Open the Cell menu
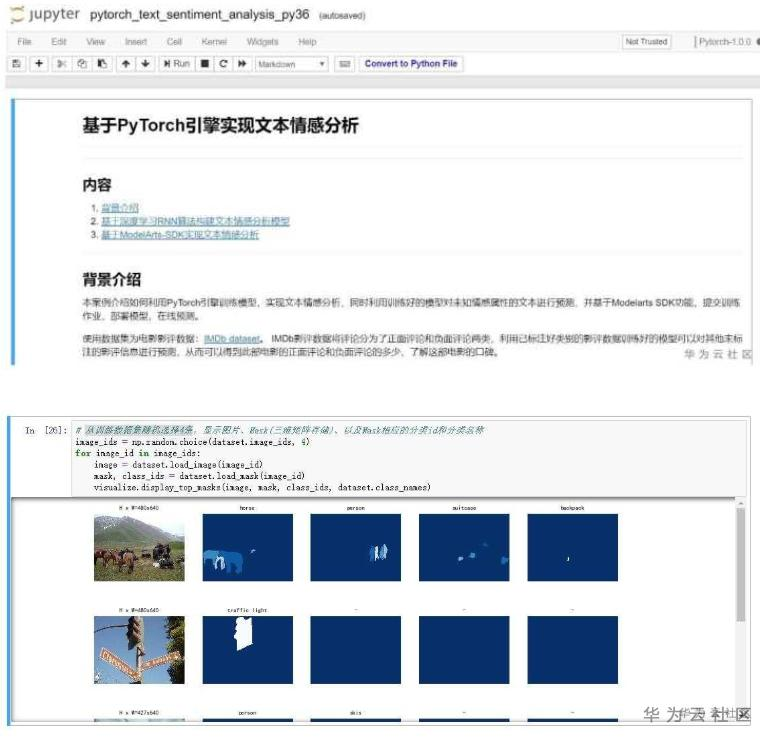764x740 pixels. click(174, 42)
